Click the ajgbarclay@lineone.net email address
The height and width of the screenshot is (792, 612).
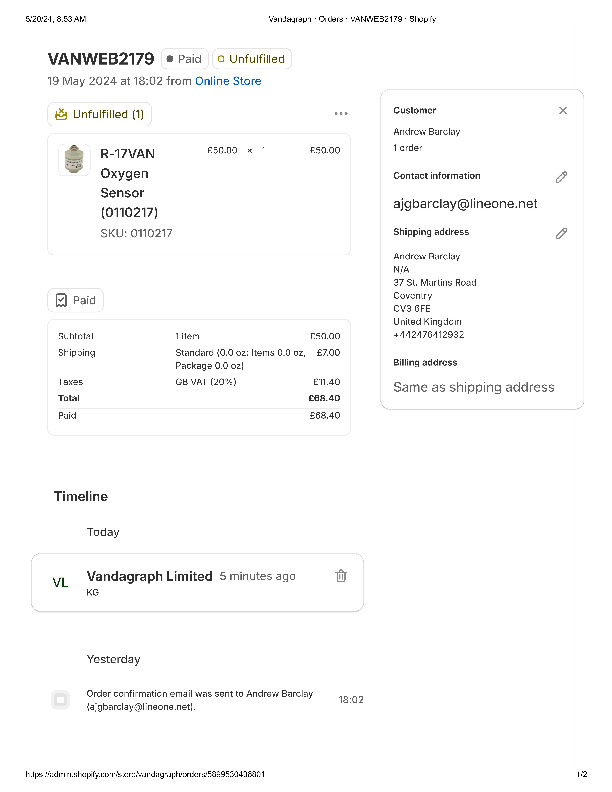465,203
